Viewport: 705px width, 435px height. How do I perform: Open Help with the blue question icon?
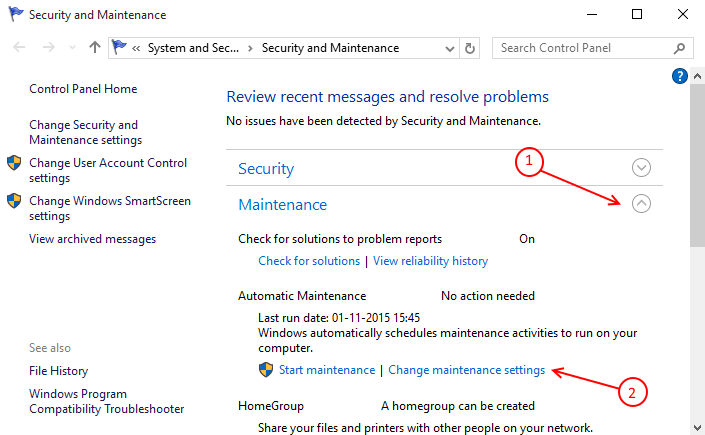679,76
